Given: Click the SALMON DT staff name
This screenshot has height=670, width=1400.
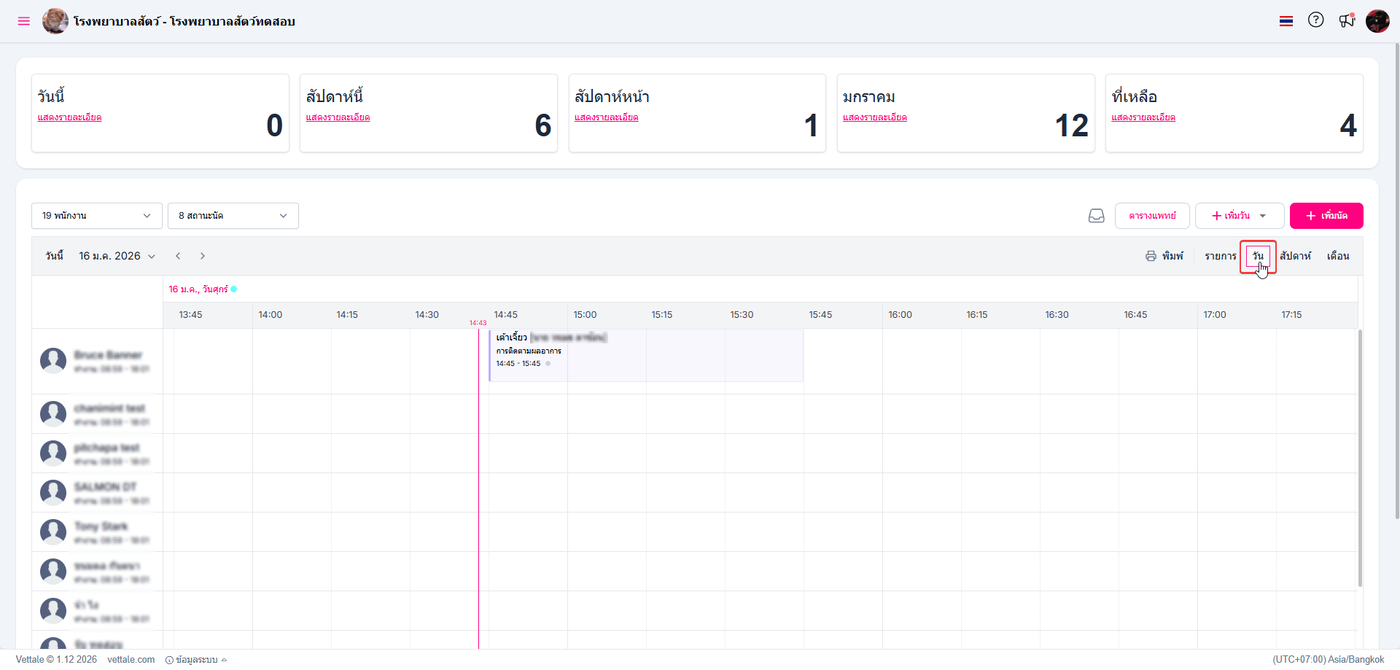Looking at the screenshot, I should pyautogui.click(x=105, y=487).
